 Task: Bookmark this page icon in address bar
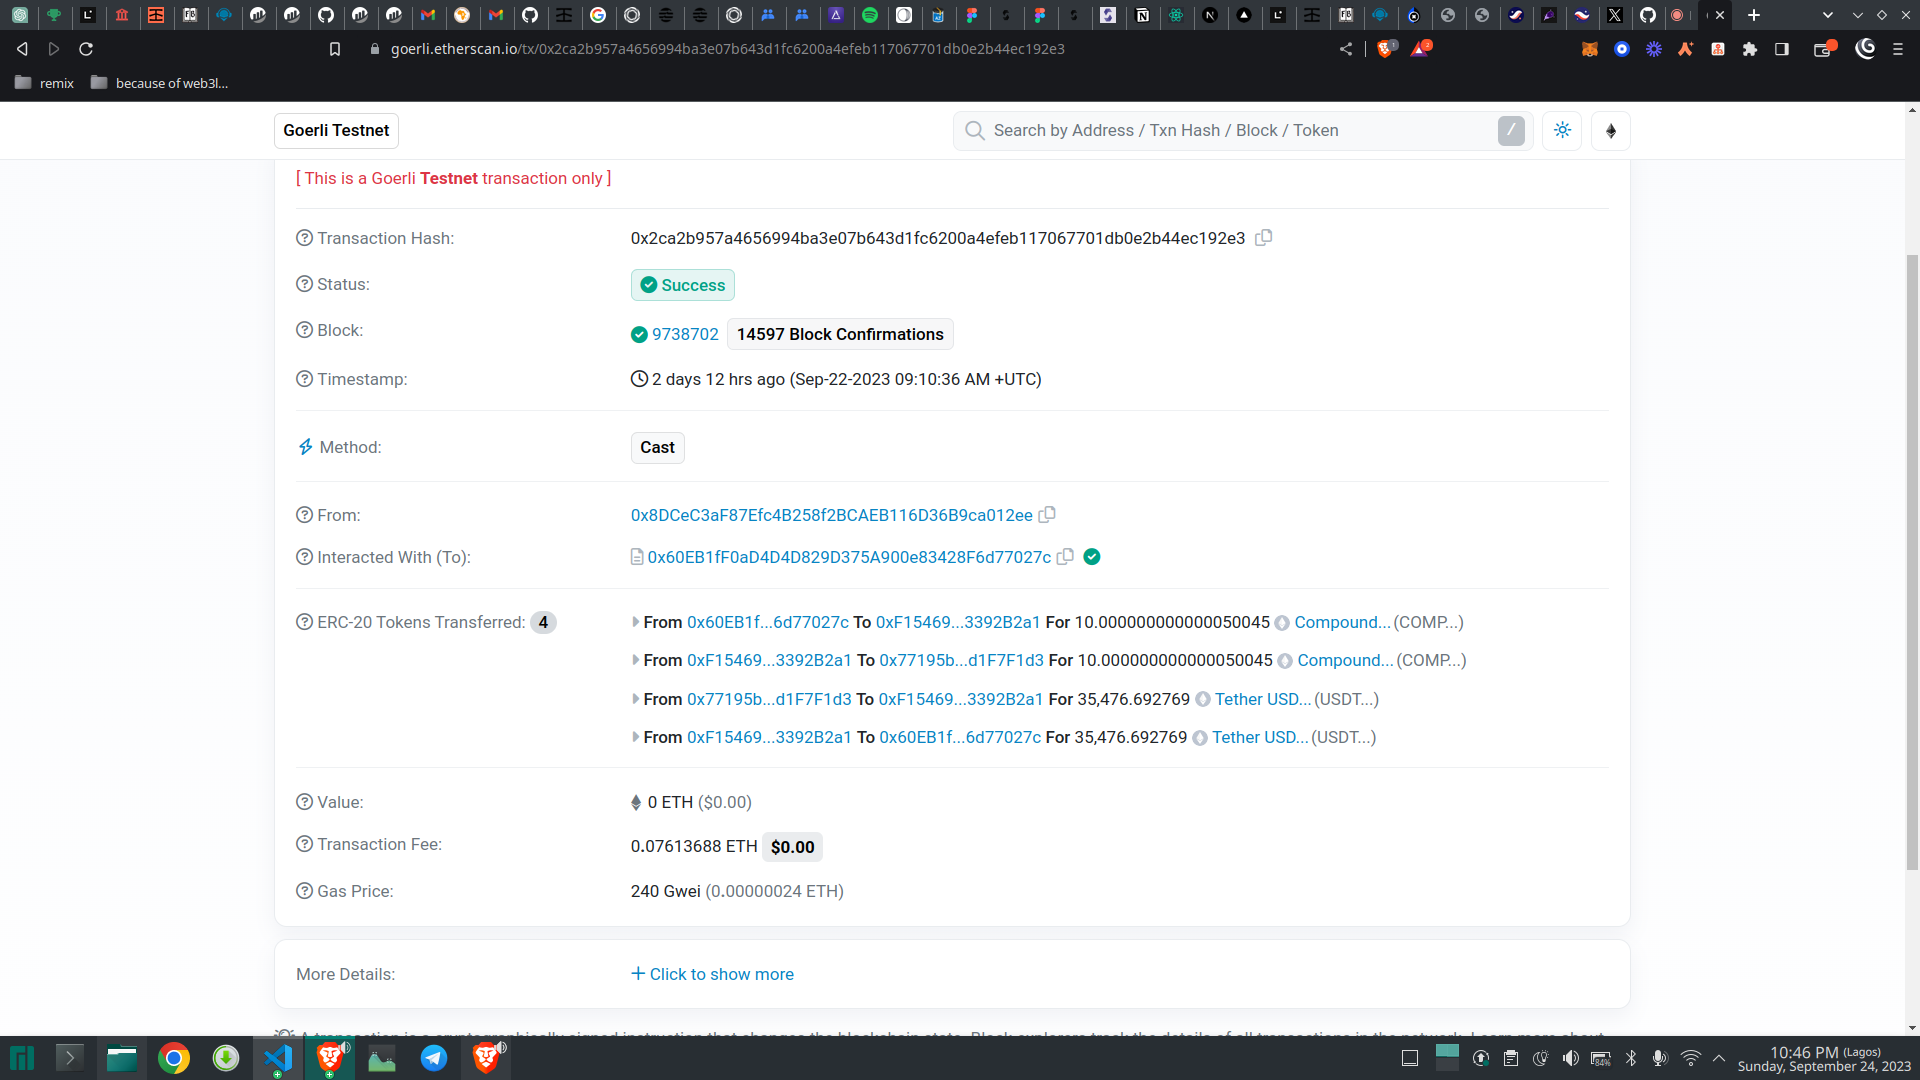click(x=335, y=49)
